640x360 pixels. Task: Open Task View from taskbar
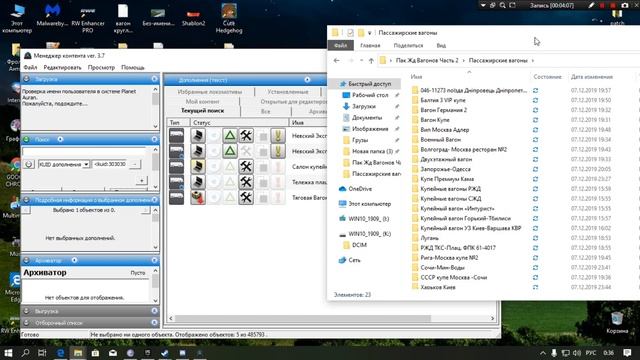click(42, 353)
